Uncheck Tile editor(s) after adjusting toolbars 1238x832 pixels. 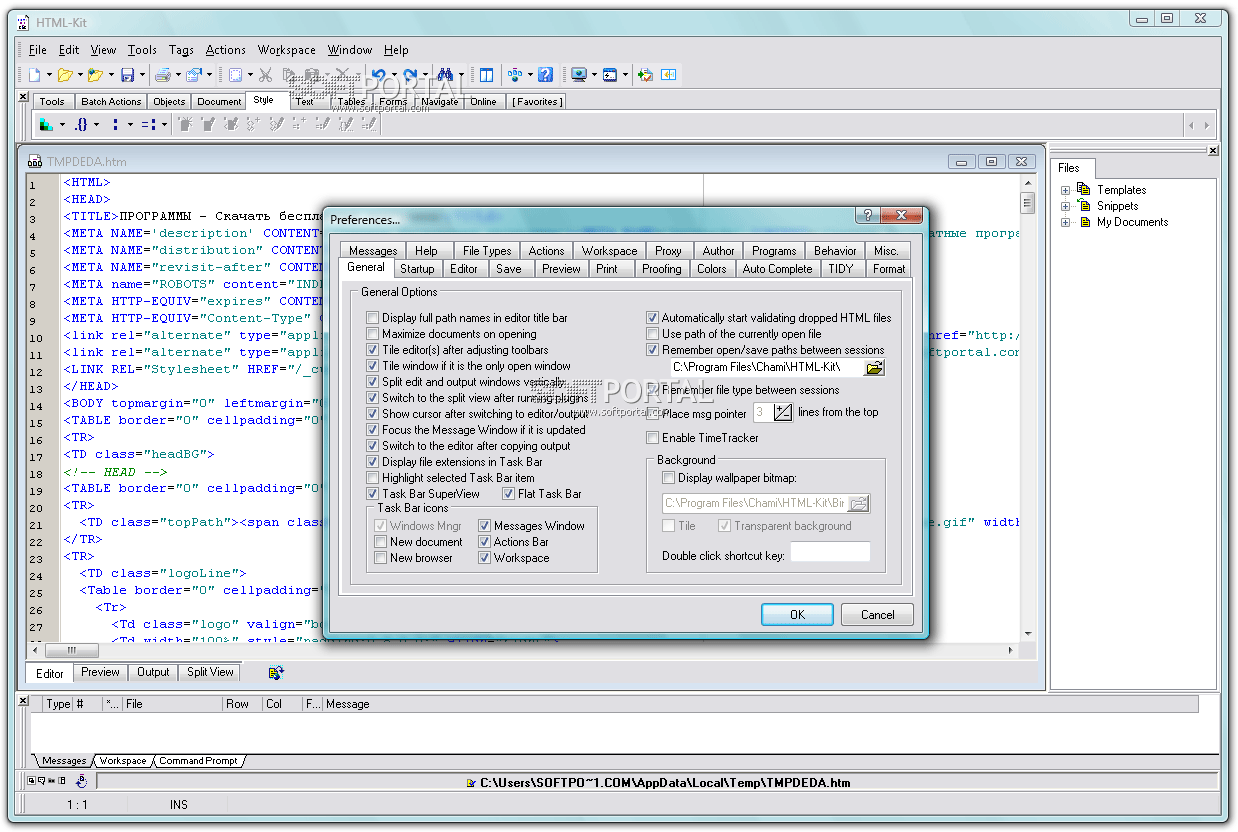[373, 350]
